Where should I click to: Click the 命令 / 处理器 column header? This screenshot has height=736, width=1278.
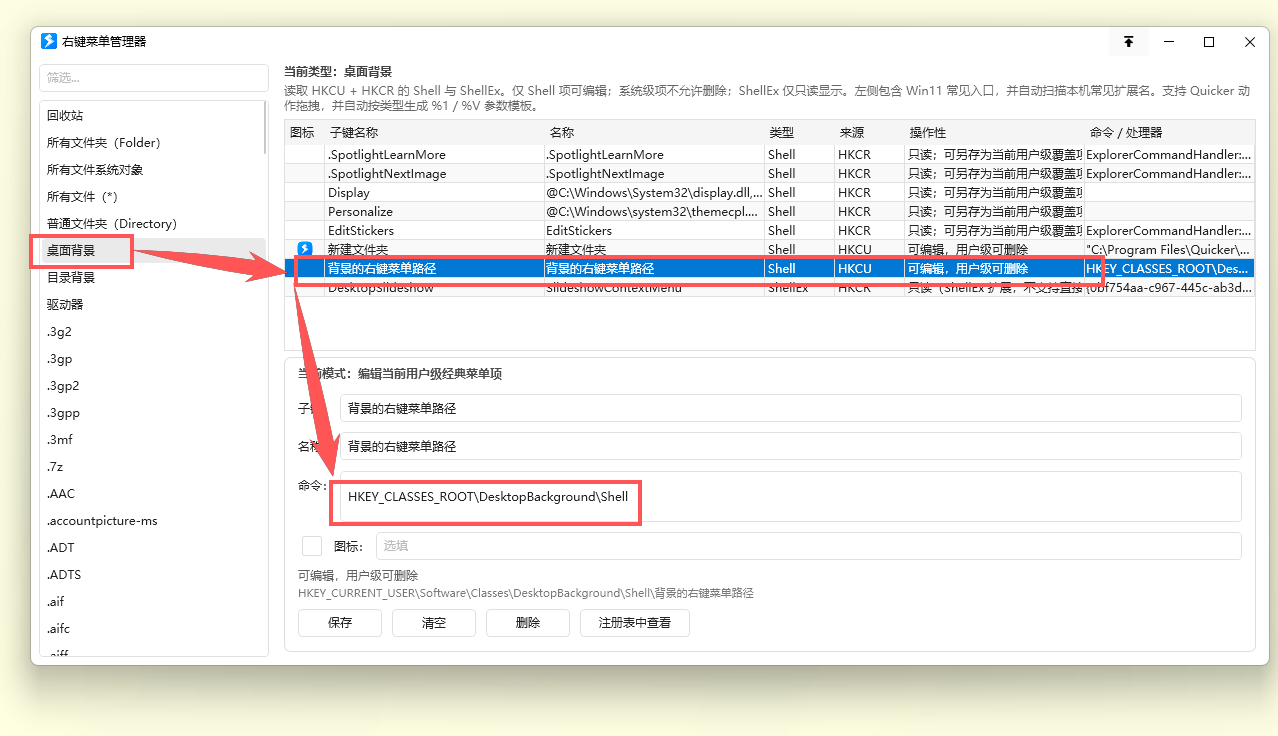click(1125, 133)
